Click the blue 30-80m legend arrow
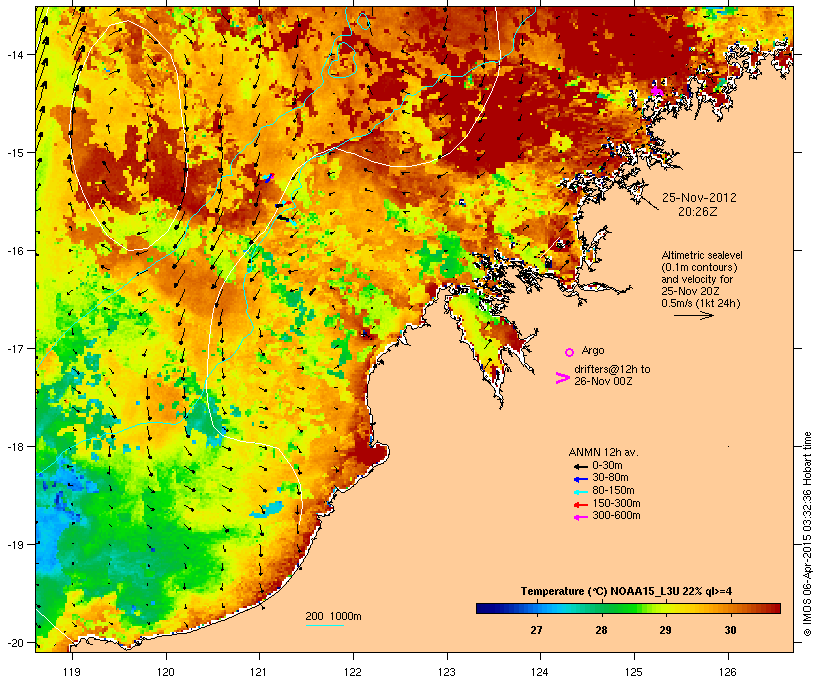The width and height of the screenshot is (820, 680). (x=580, y=479)
